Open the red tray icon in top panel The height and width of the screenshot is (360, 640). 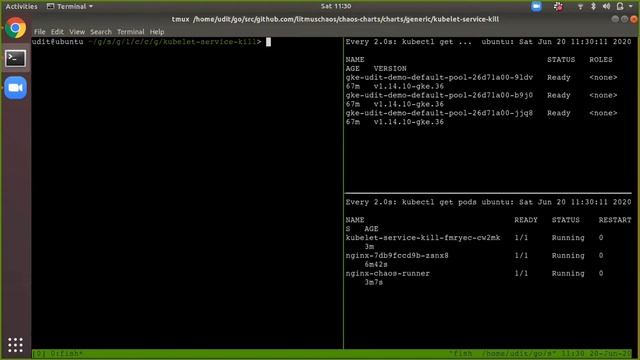(558, 6)
